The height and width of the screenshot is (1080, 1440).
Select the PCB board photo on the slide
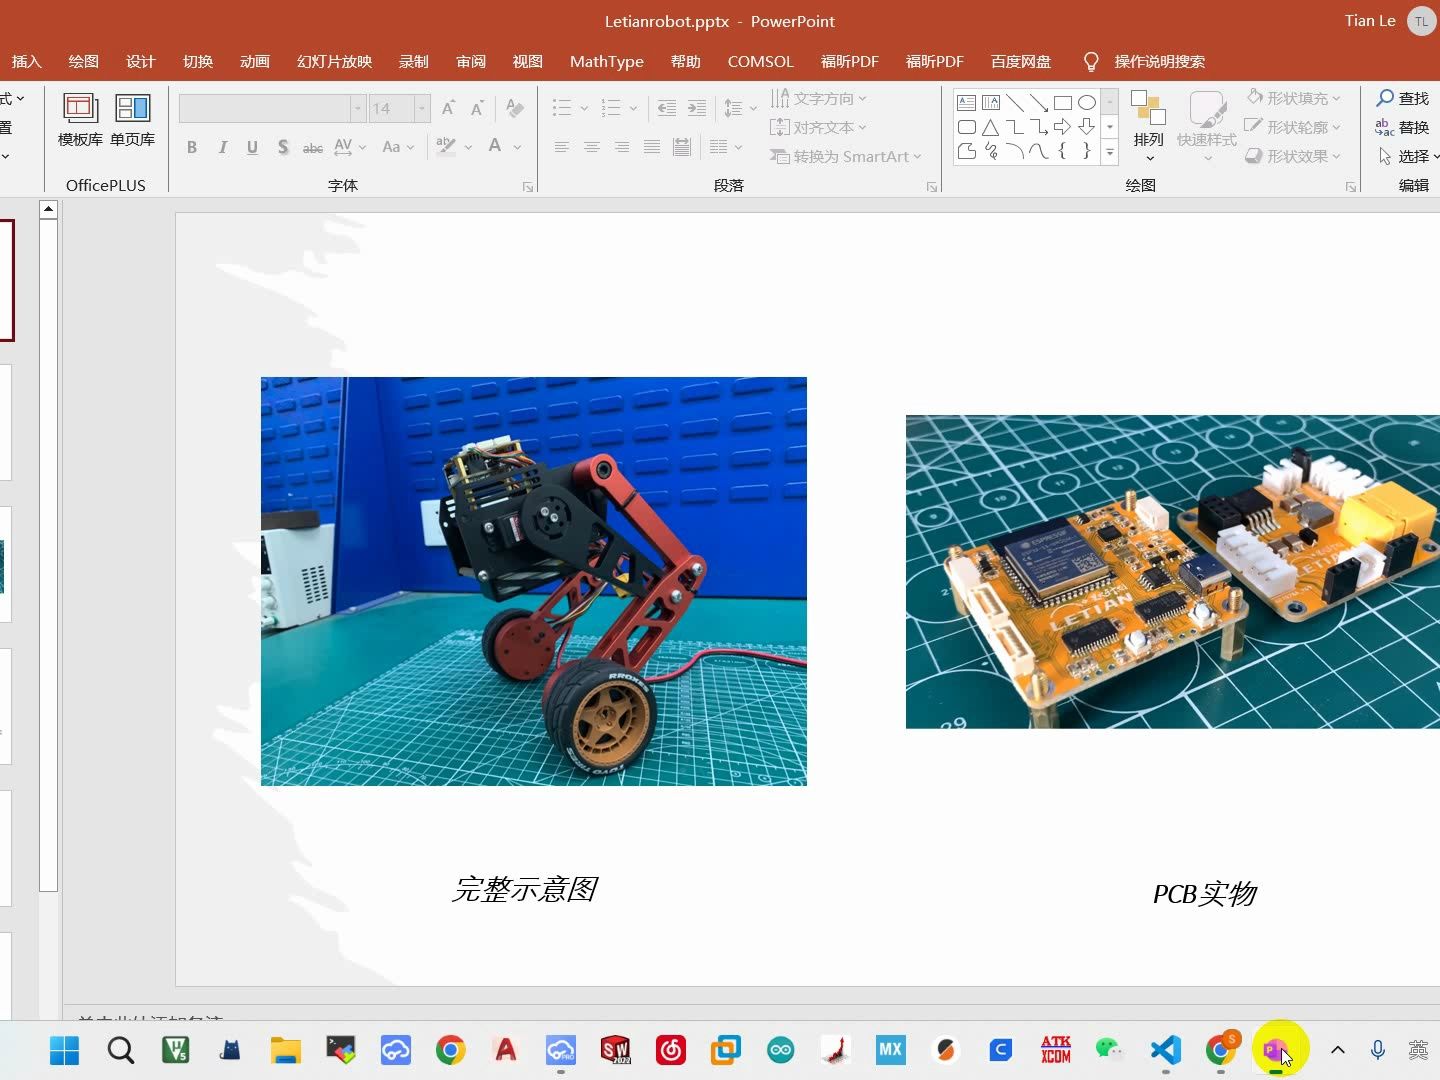[1173, 571]
